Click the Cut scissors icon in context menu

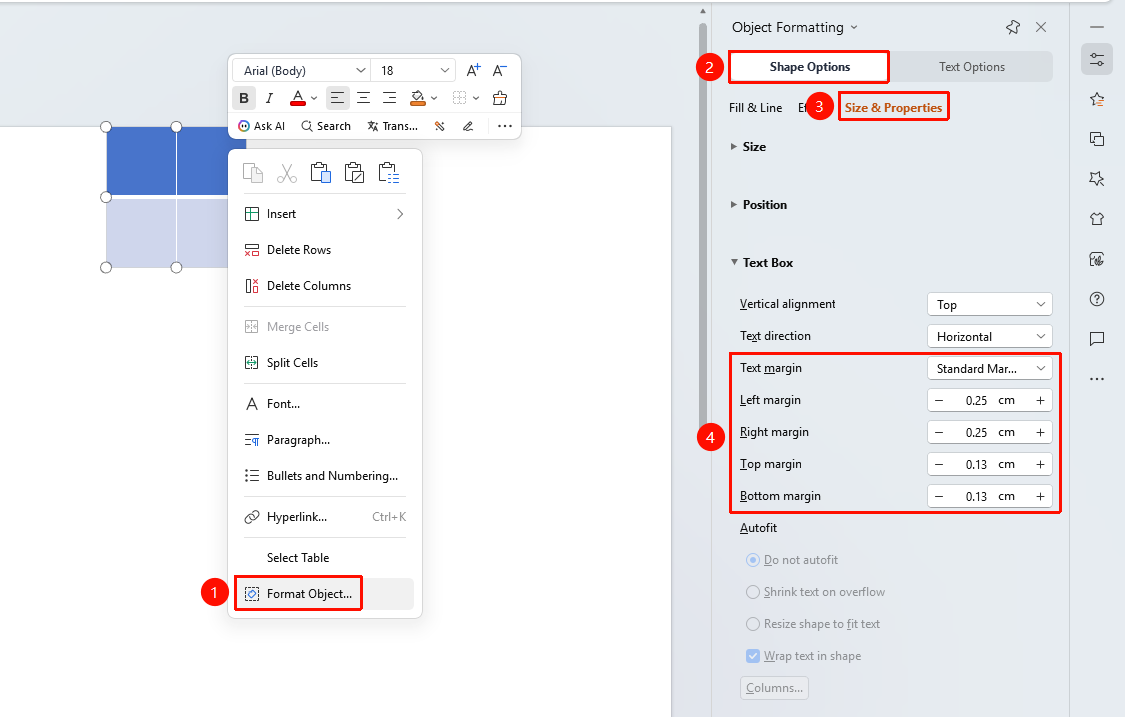coord(287,173)
